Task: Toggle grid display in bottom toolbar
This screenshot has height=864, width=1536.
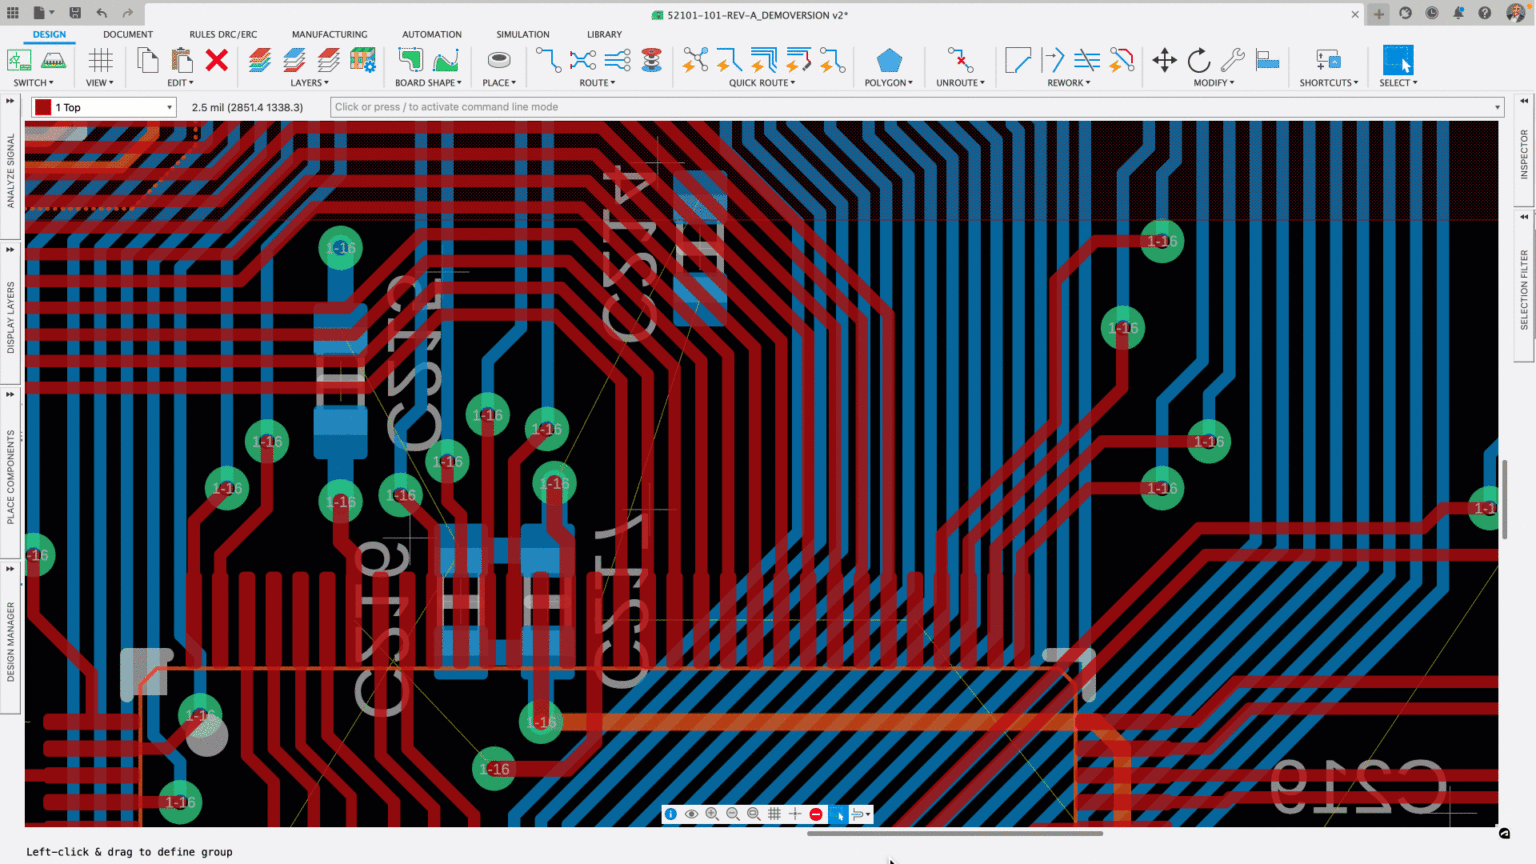Action: pos(774,814)
